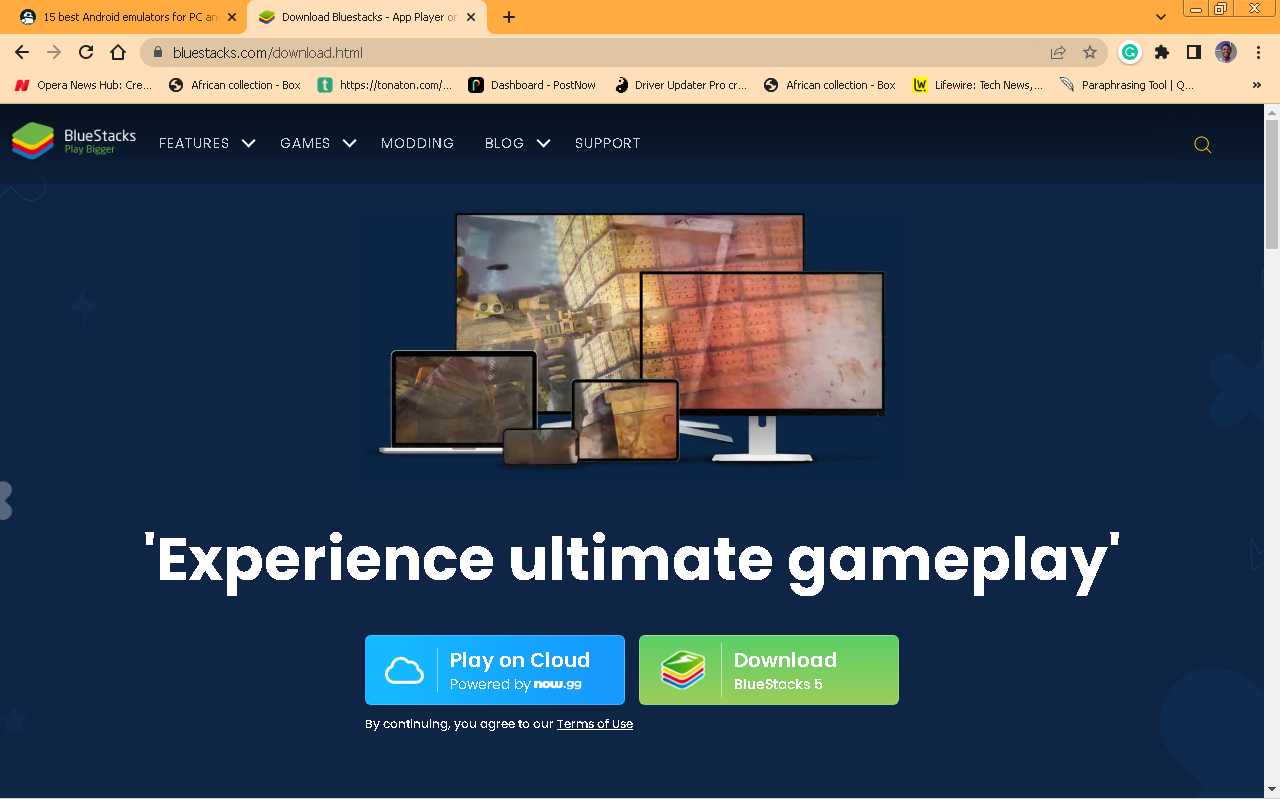The image size is (1280, 800).
Task: Click the devices gameplay hero image
Action: pos(632,340)
